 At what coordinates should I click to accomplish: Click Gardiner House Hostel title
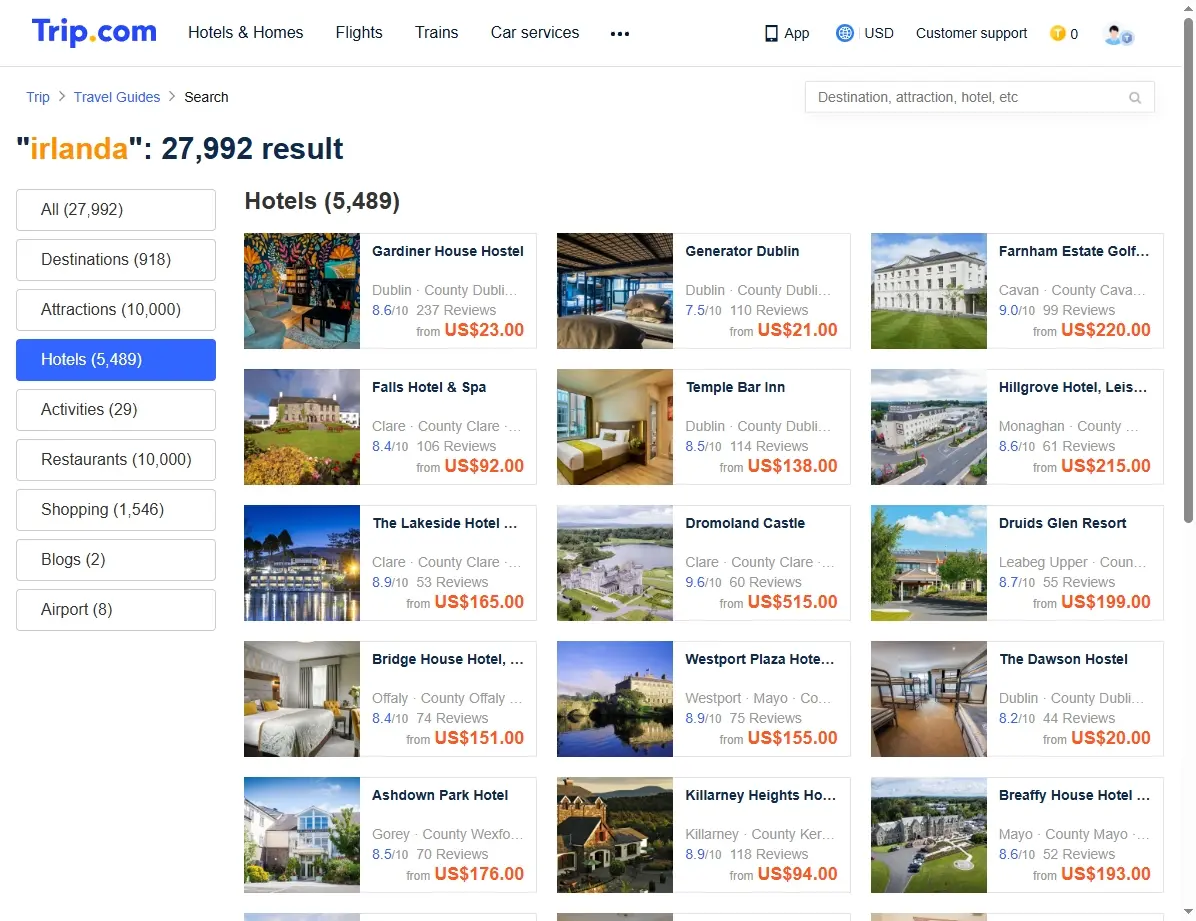tap(448, 251)
